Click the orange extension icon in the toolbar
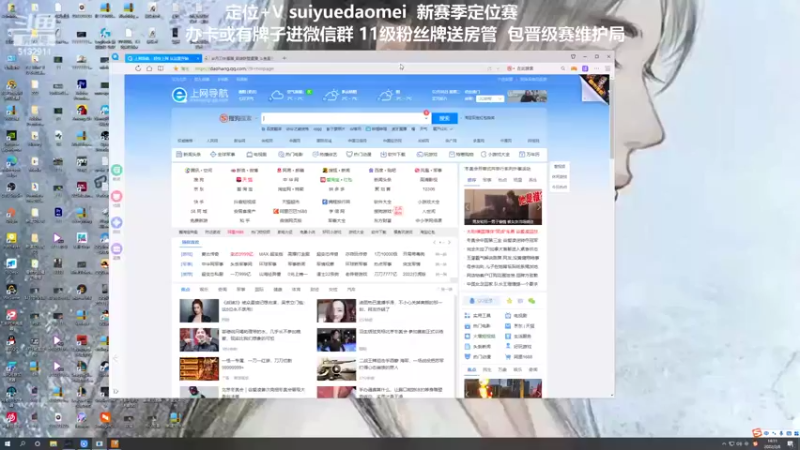800x450 pixels. 574,68
